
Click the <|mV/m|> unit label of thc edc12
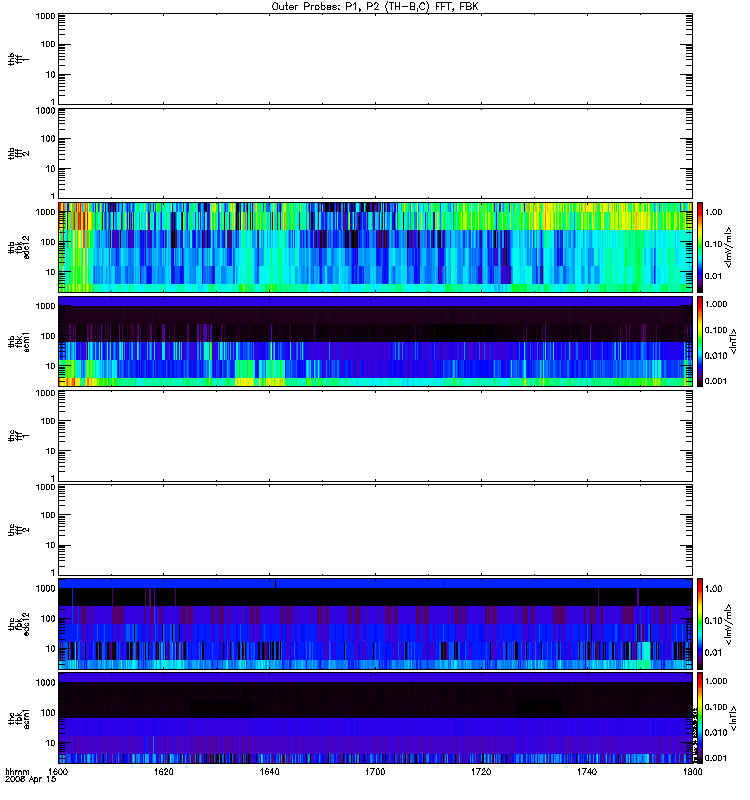click(x=729, y=624)
